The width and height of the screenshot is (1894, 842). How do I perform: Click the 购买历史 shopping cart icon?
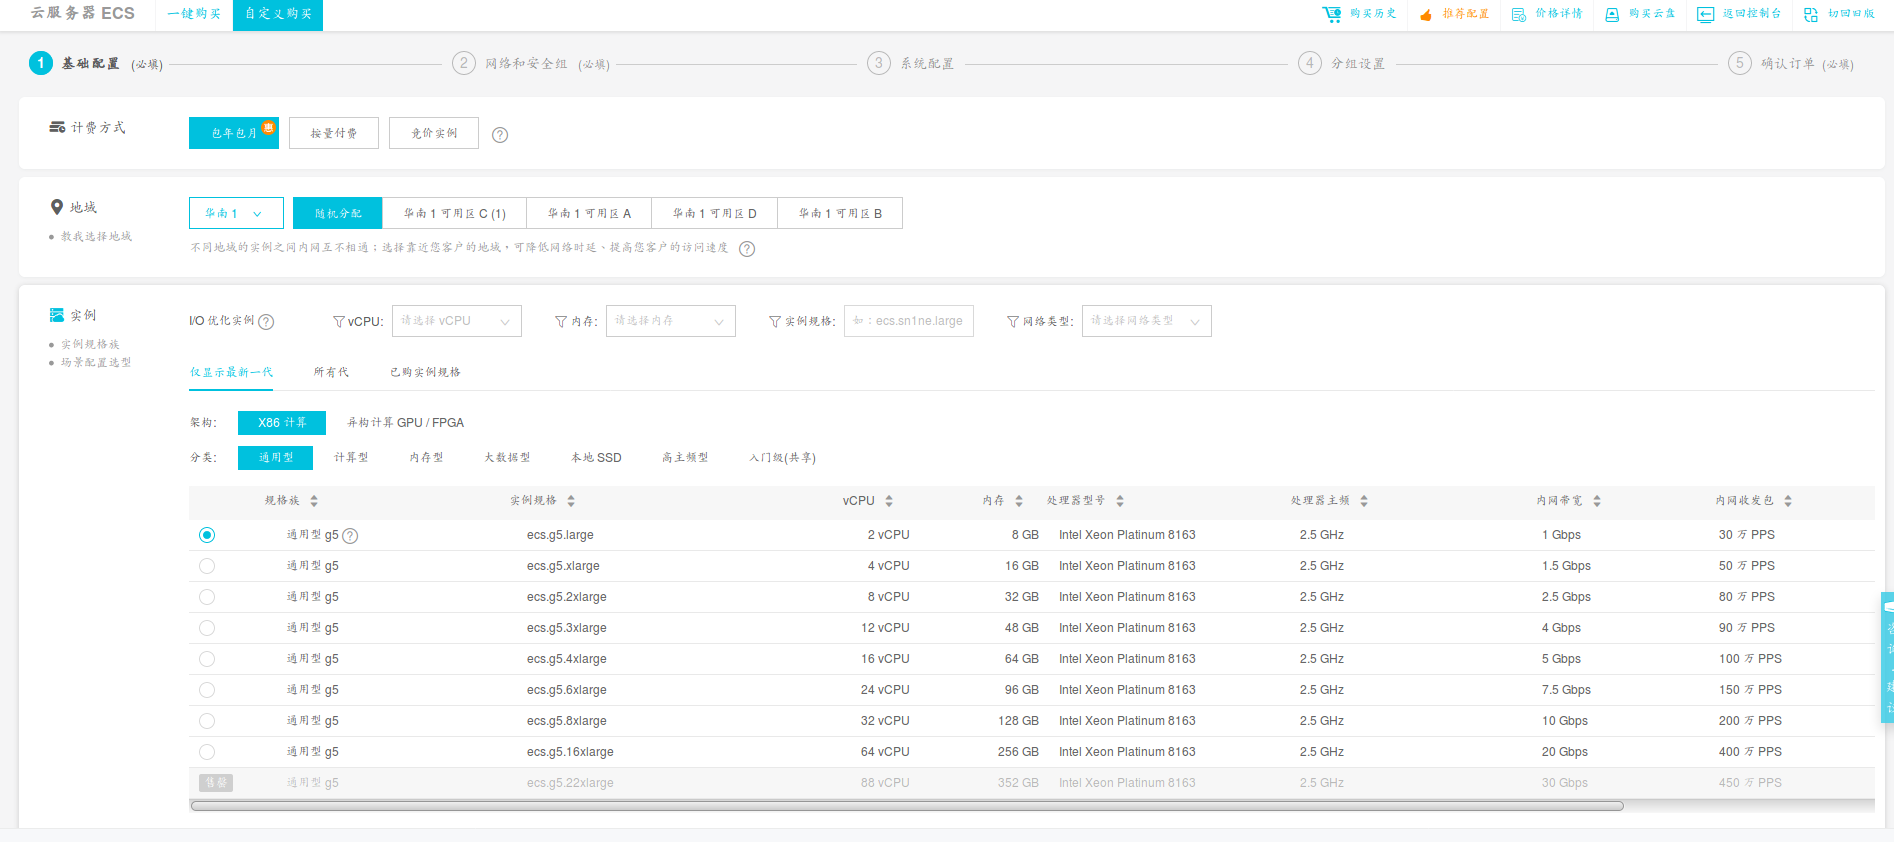1331,14
